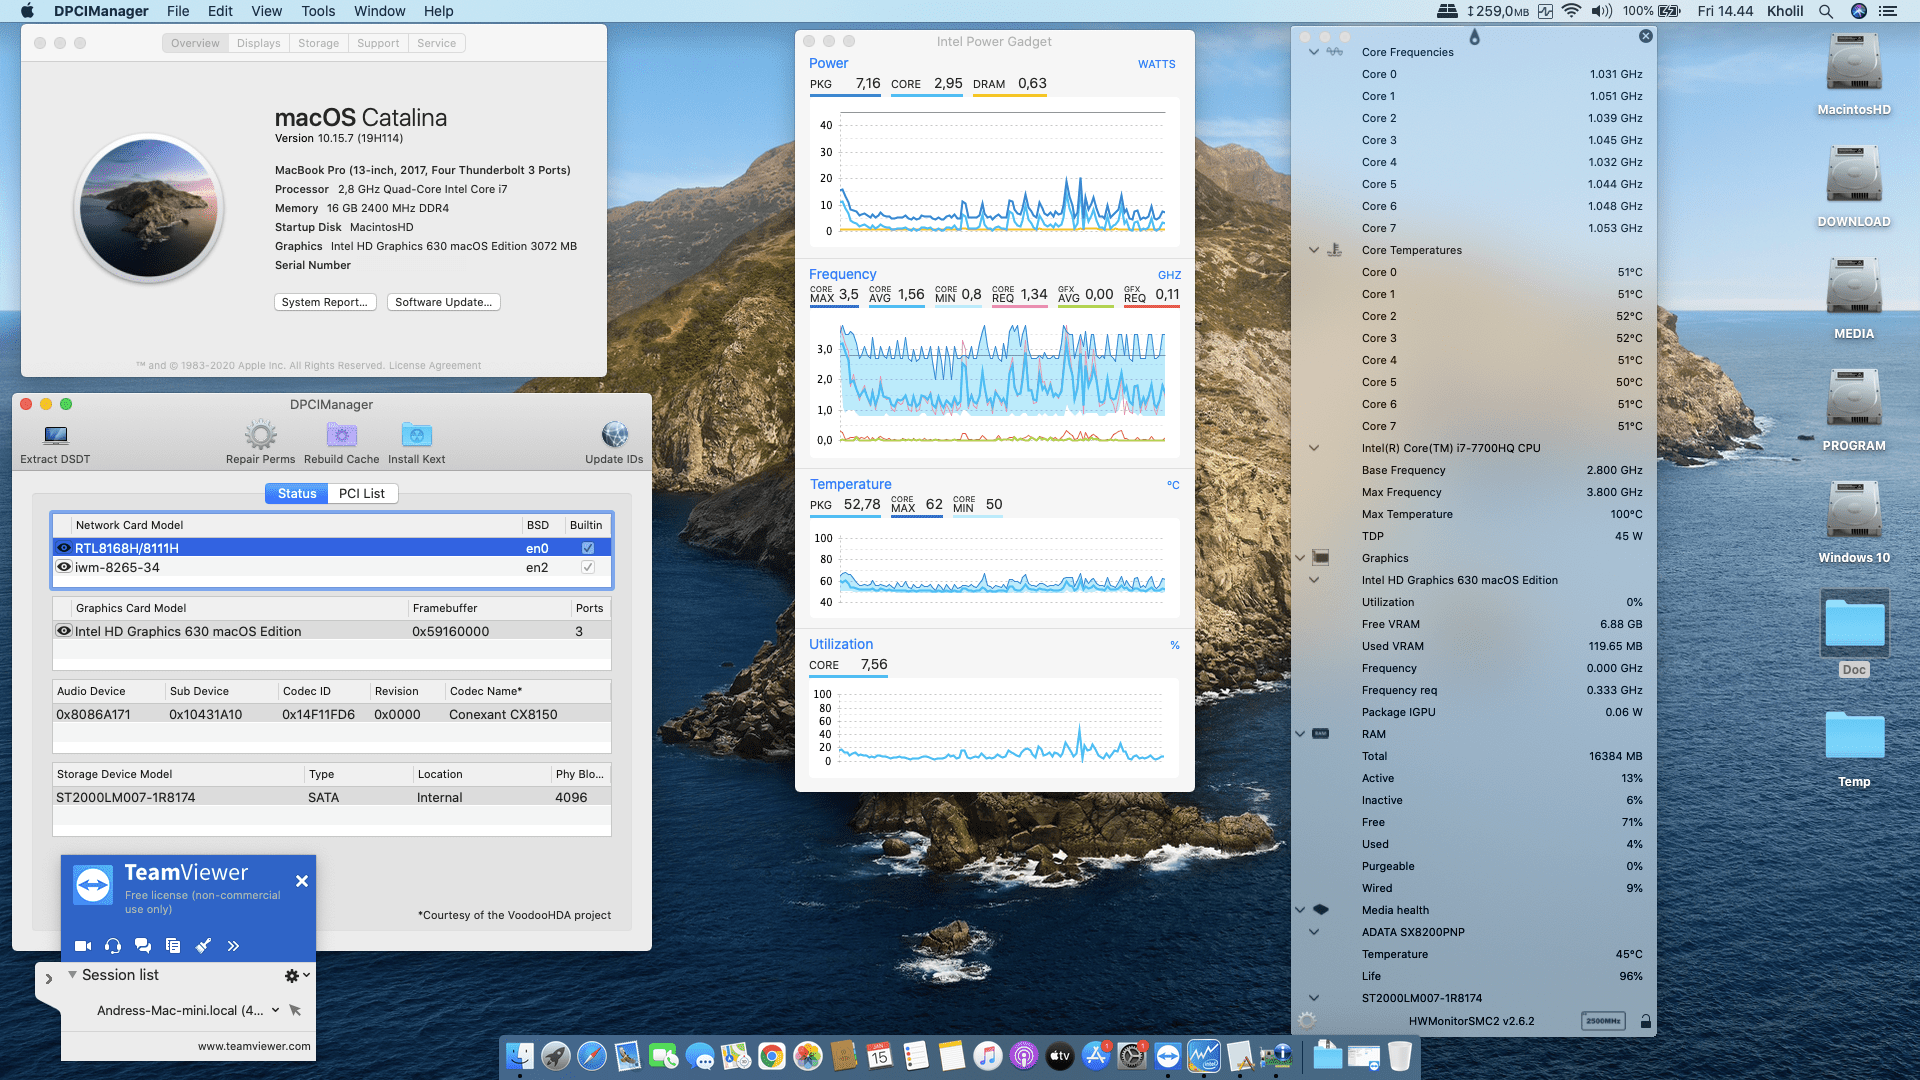Collapse the Core Temperatures group
This screenshot has height=1080, width=1920.
click(1313, 250)
